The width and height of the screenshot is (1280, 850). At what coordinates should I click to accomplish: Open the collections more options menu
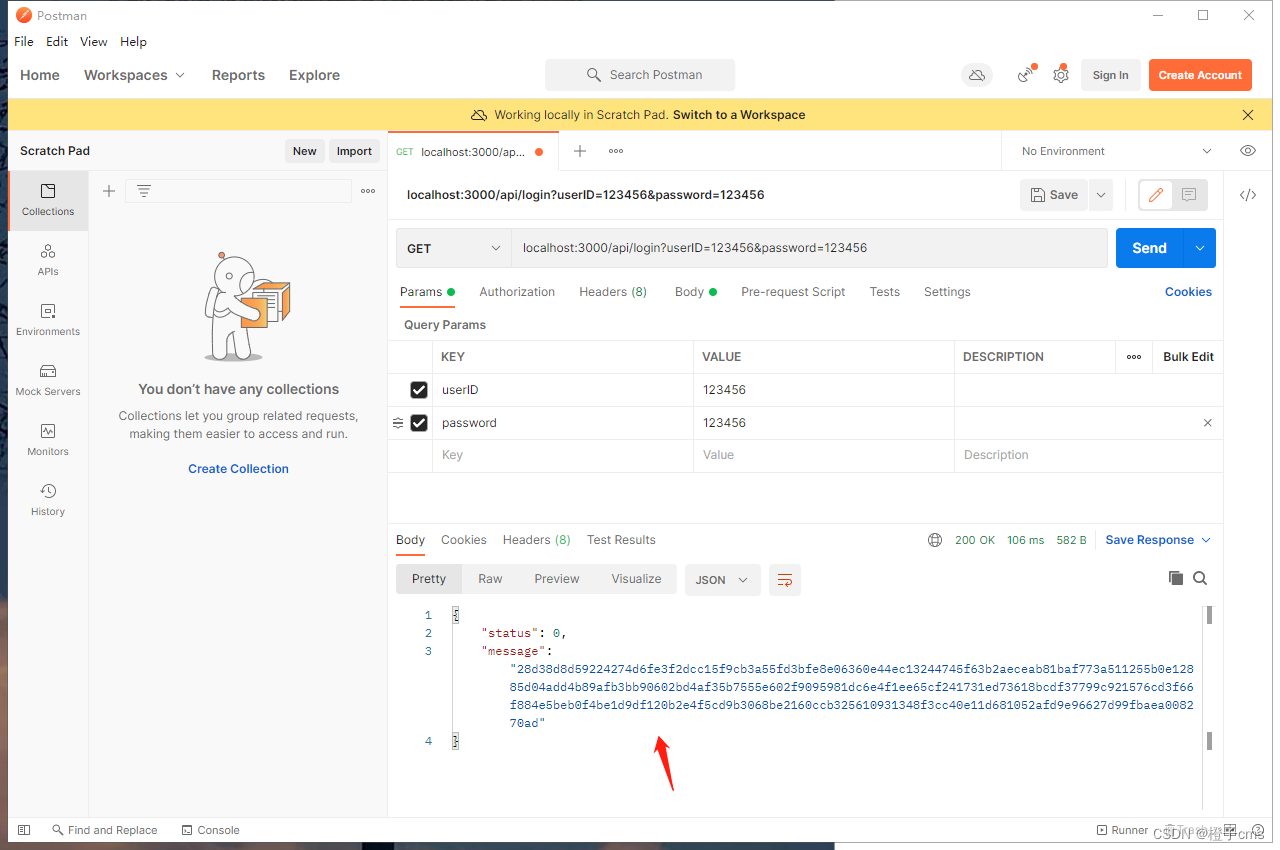pyautogui.click(x=368, y=191)
